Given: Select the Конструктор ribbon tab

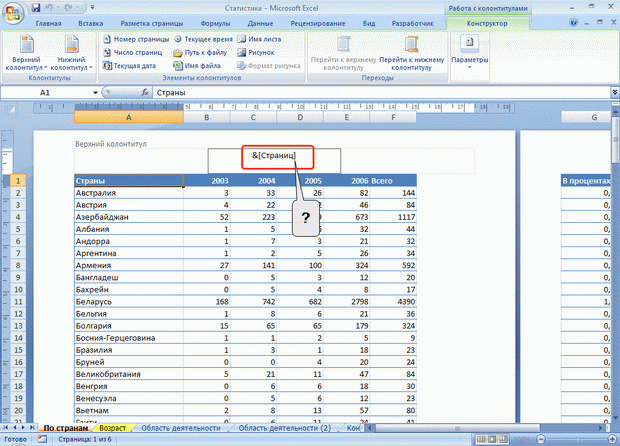Looking at the screenshot, I should point(487,24).
